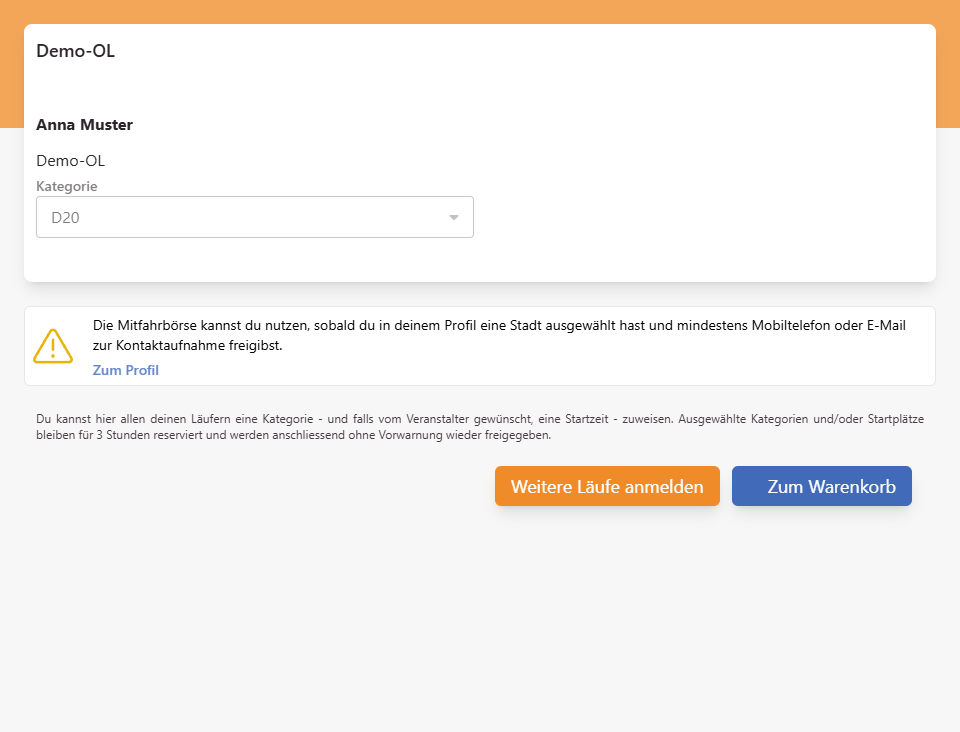960x732 pixels.
Task: Click the Weitere Läufe anmelden button
Action: point(607,486)
